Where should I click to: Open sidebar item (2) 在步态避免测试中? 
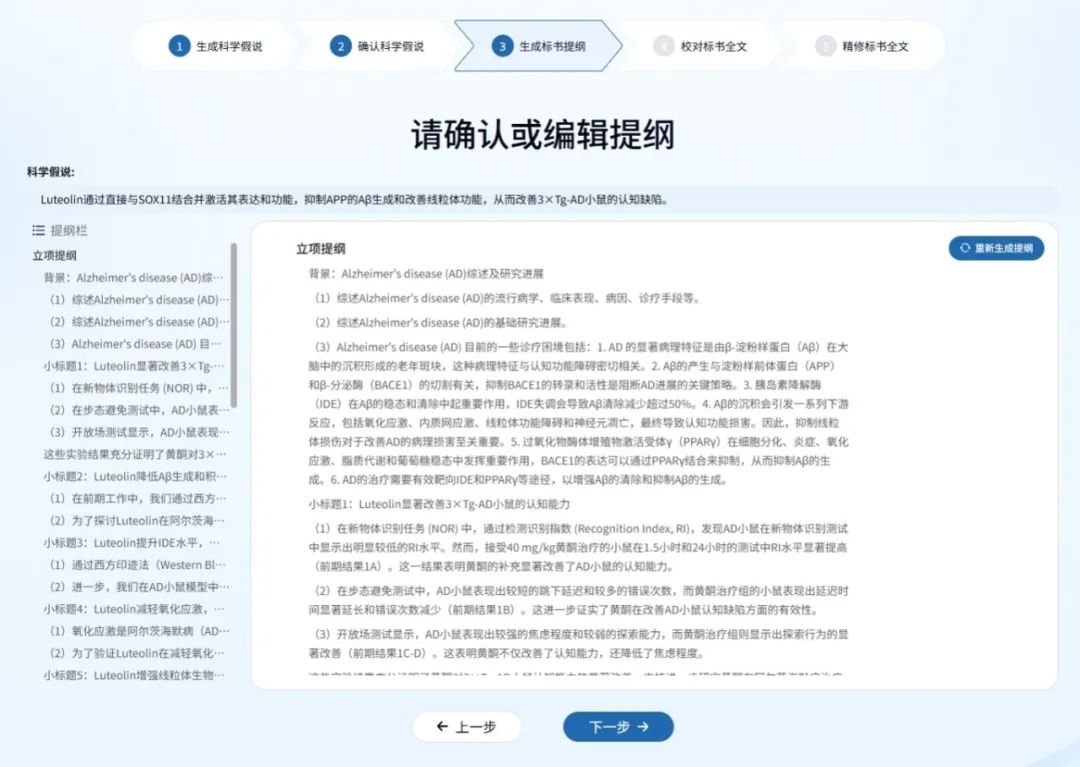(139, 410)
